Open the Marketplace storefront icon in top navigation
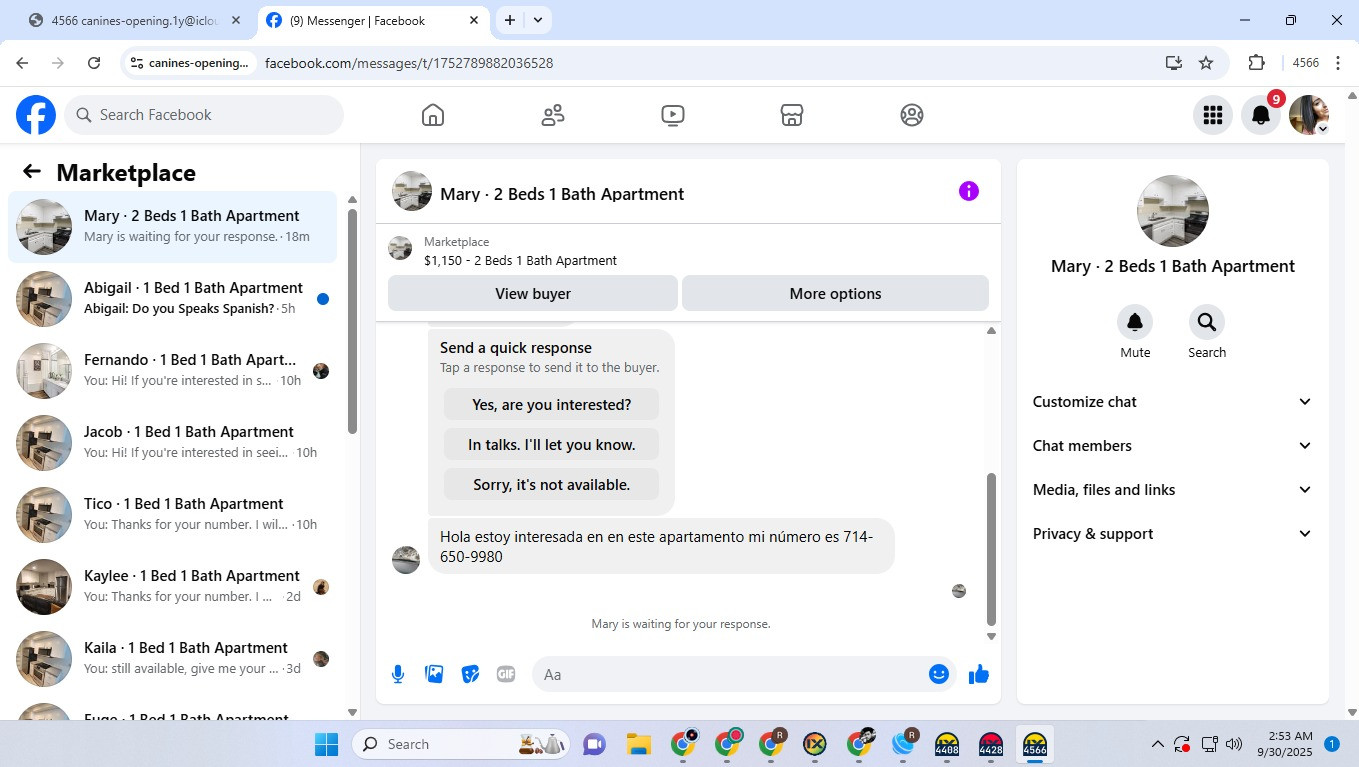 [x=792, y=115]
